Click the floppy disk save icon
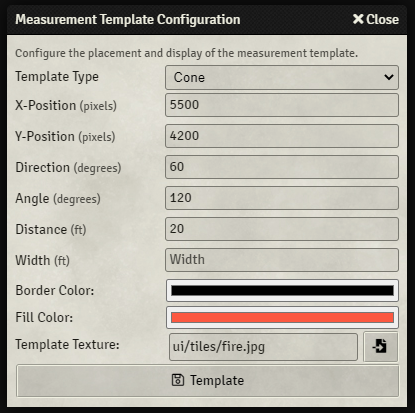 click(178, 380)
